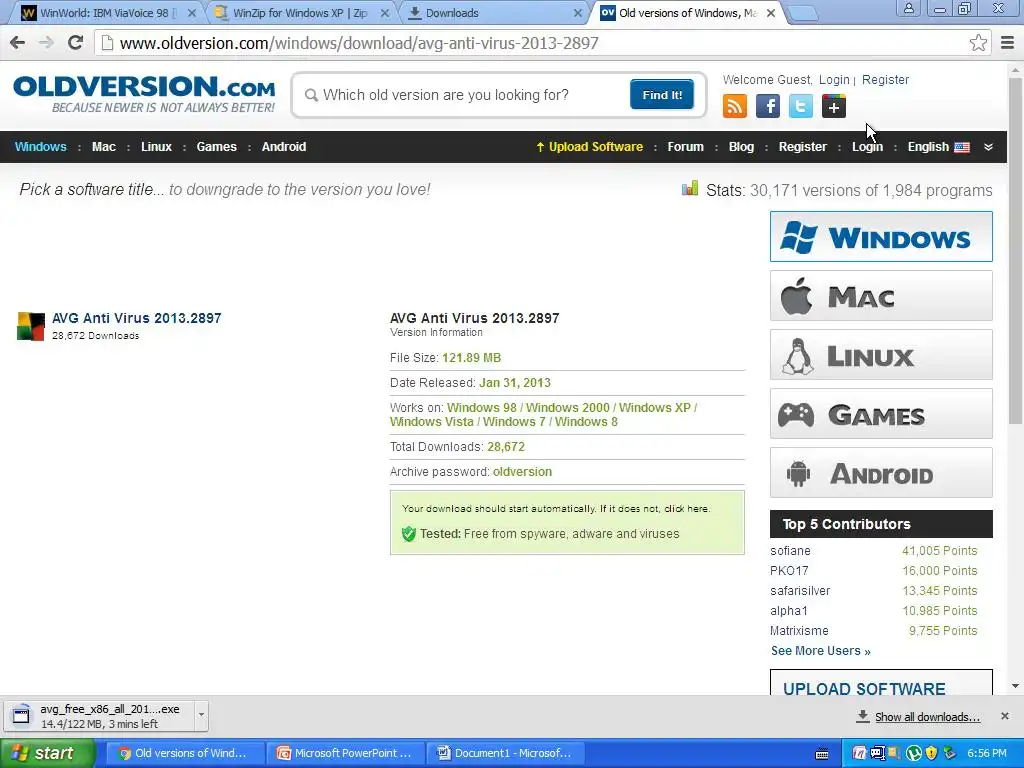Click the Find It! button
Viewport: 1024px width, 768px height.
pos(662,95)
